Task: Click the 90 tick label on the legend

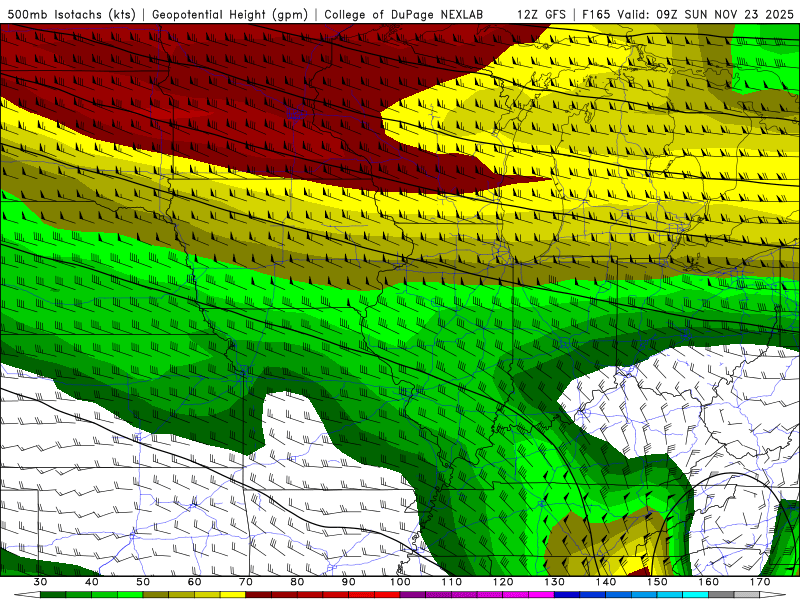Action: pyautogui.click(x=348, y=582)
